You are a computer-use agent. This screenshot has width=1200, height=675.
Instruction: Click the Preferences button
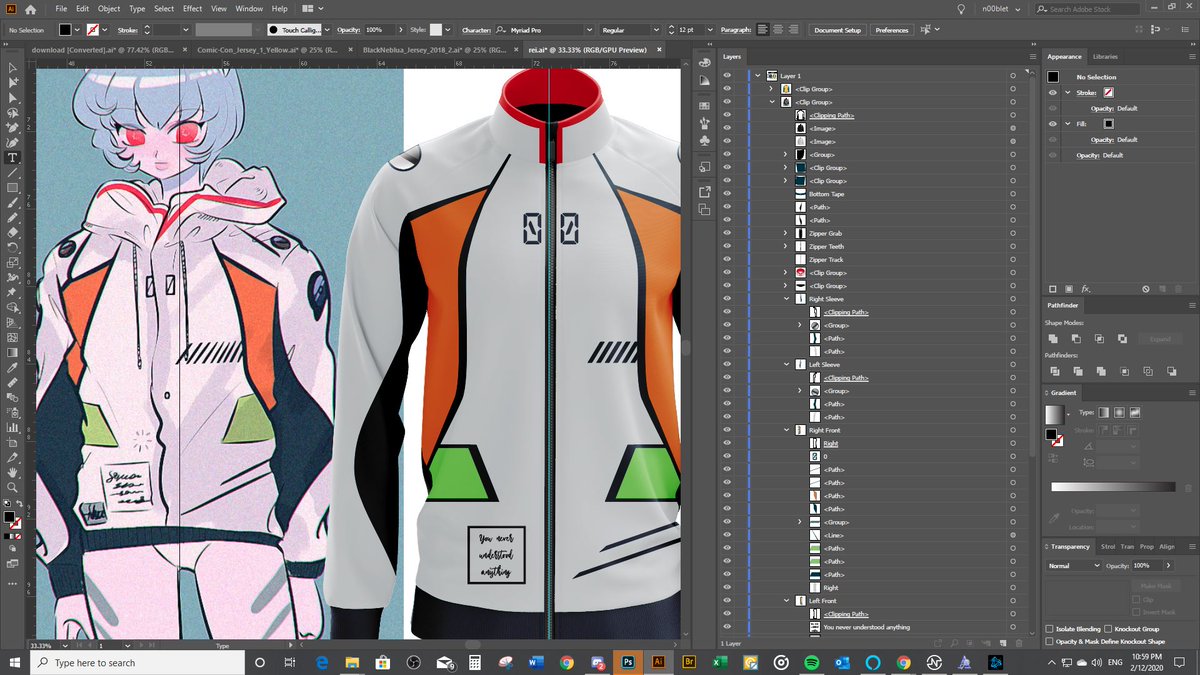coord(892,30)
